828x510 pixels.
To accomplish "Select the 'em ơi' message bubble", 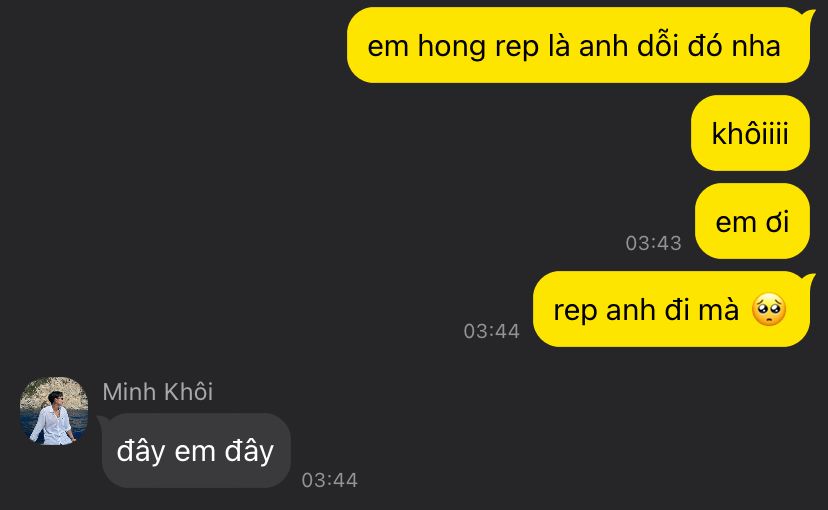I will pyautogui.click(x=752, y=221).
